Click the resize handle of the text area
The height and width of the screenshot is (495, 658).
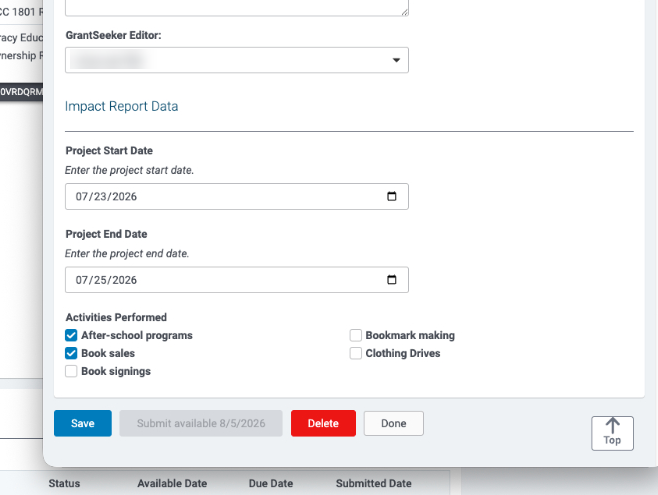pos(405,12)
